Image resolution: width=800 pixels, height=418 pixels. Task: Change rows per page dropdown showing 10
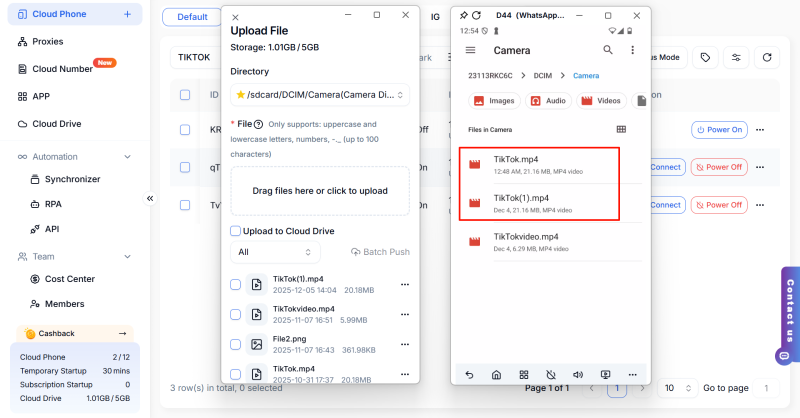point(675,388)
